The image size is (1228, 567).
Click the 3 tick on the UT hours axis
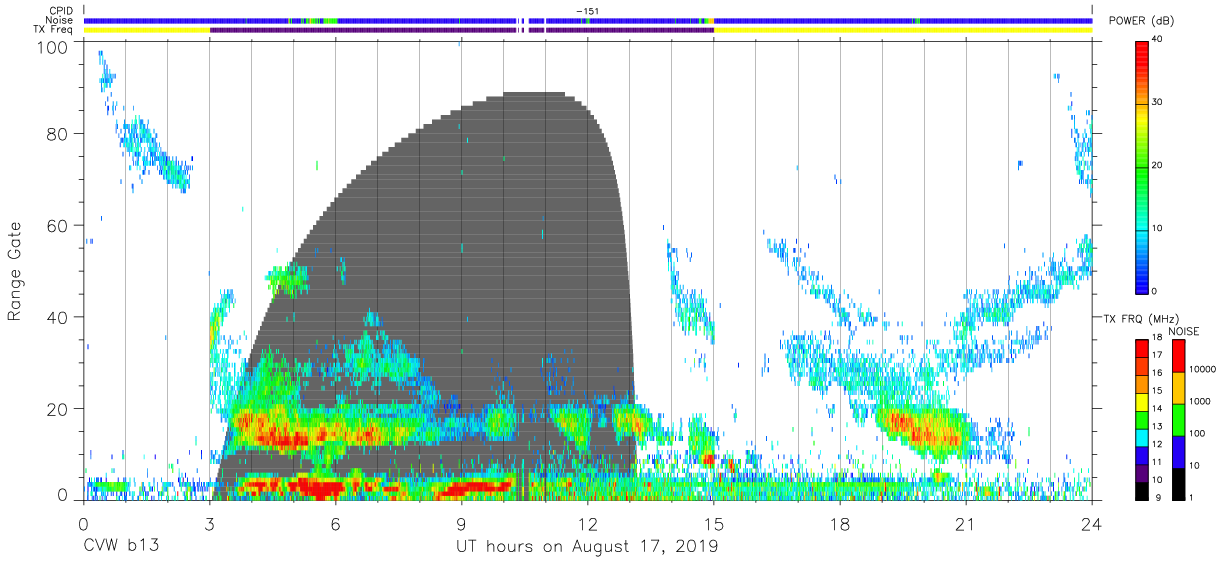[x=209, y=523]
